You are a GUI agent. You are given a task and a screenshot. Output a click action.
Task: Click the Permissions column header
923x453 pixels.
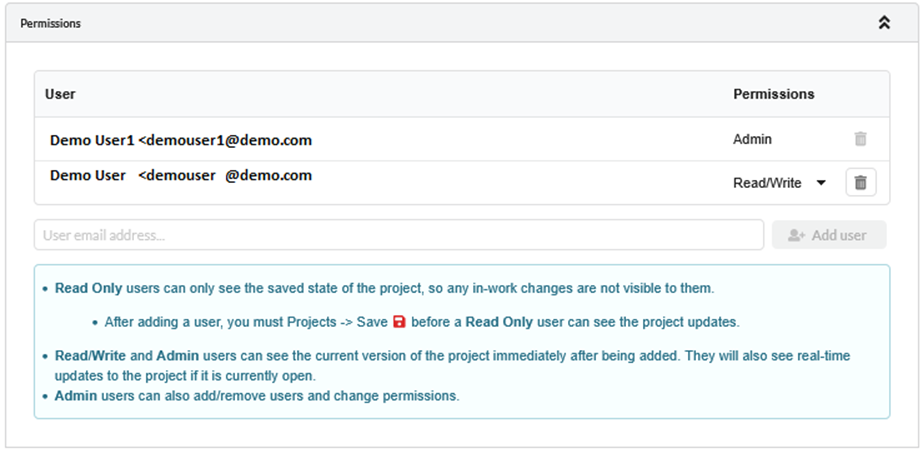point(773,94)
